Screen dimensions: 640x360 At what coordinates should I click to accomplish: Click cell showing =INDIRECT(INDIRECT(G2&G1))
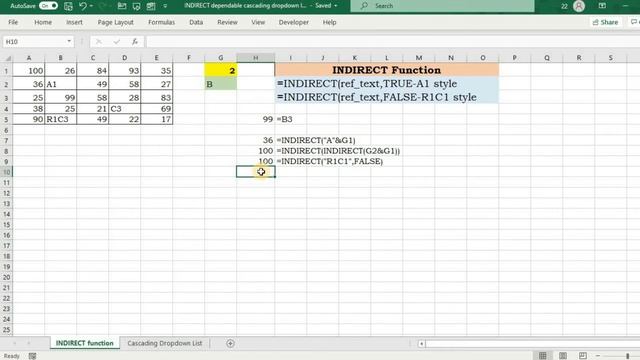[x=338, y=151]
